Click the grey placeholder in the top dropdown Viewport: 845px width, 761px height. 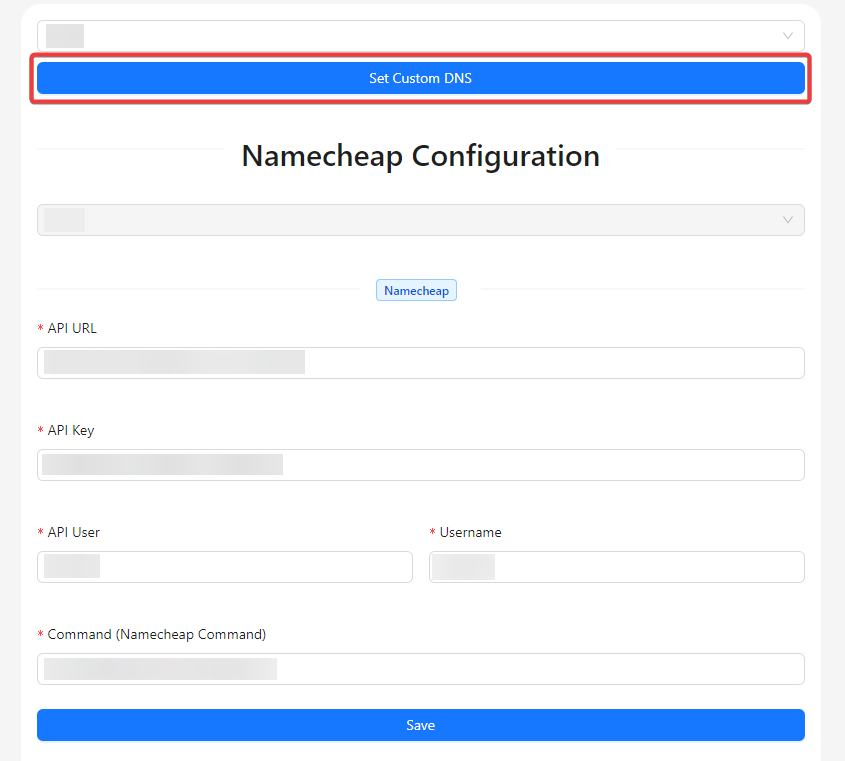pos(65,35)
